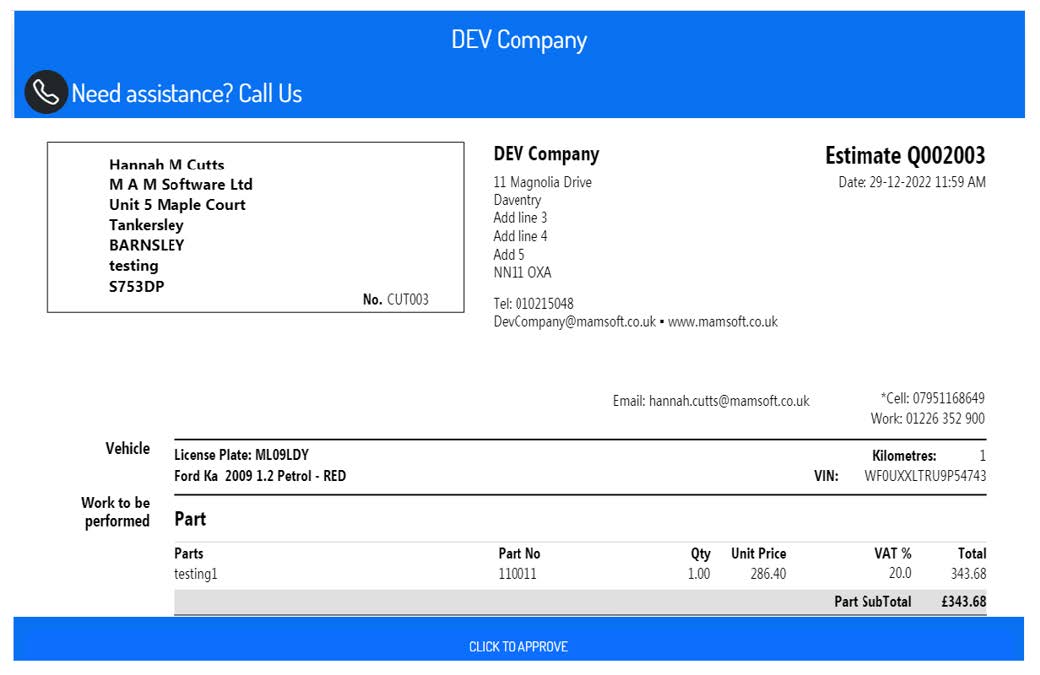Click the DevCompany@mamsoft.co.uk email address

point(575,322)
